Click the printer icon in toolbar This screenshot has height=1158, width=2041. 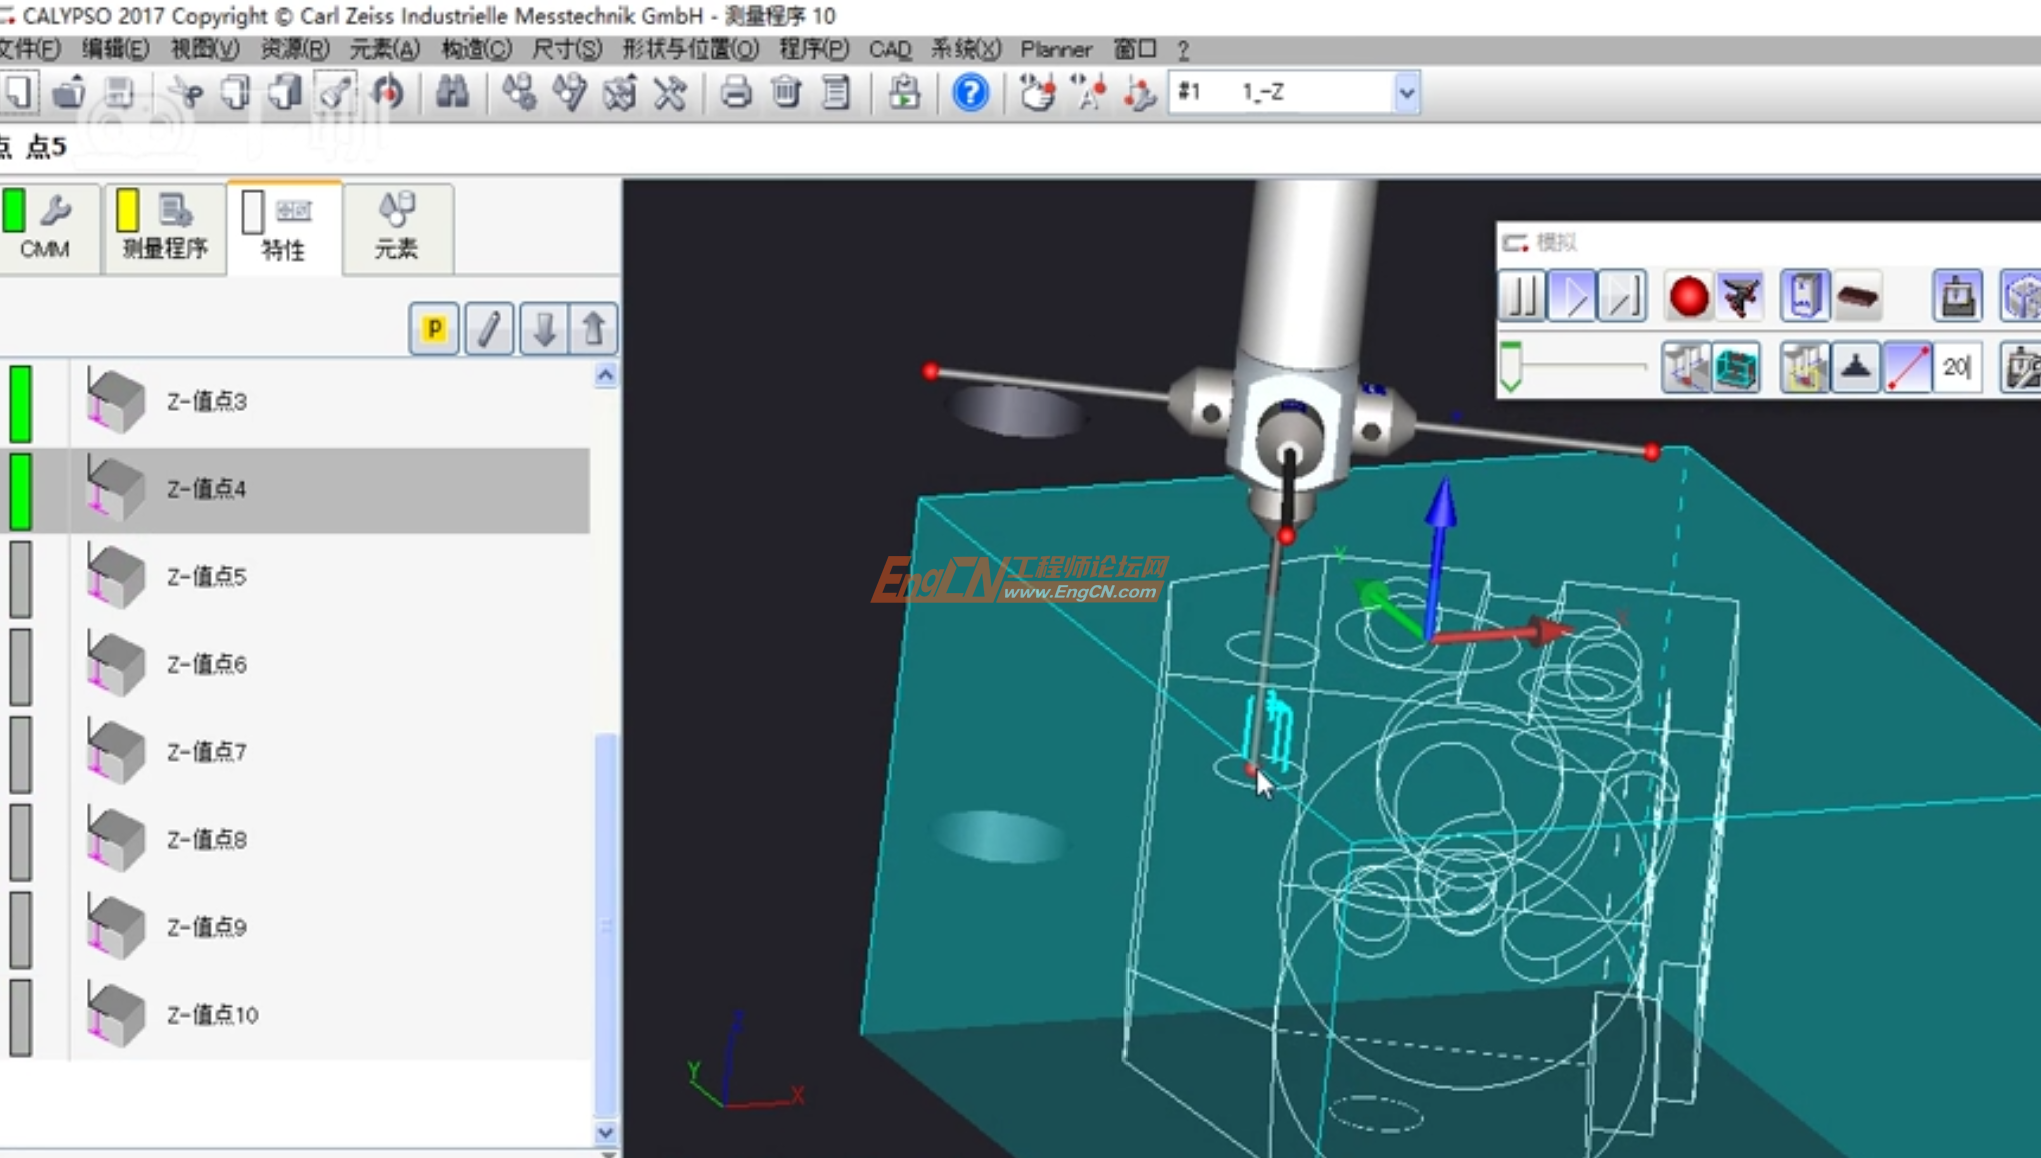click(736, 93)
